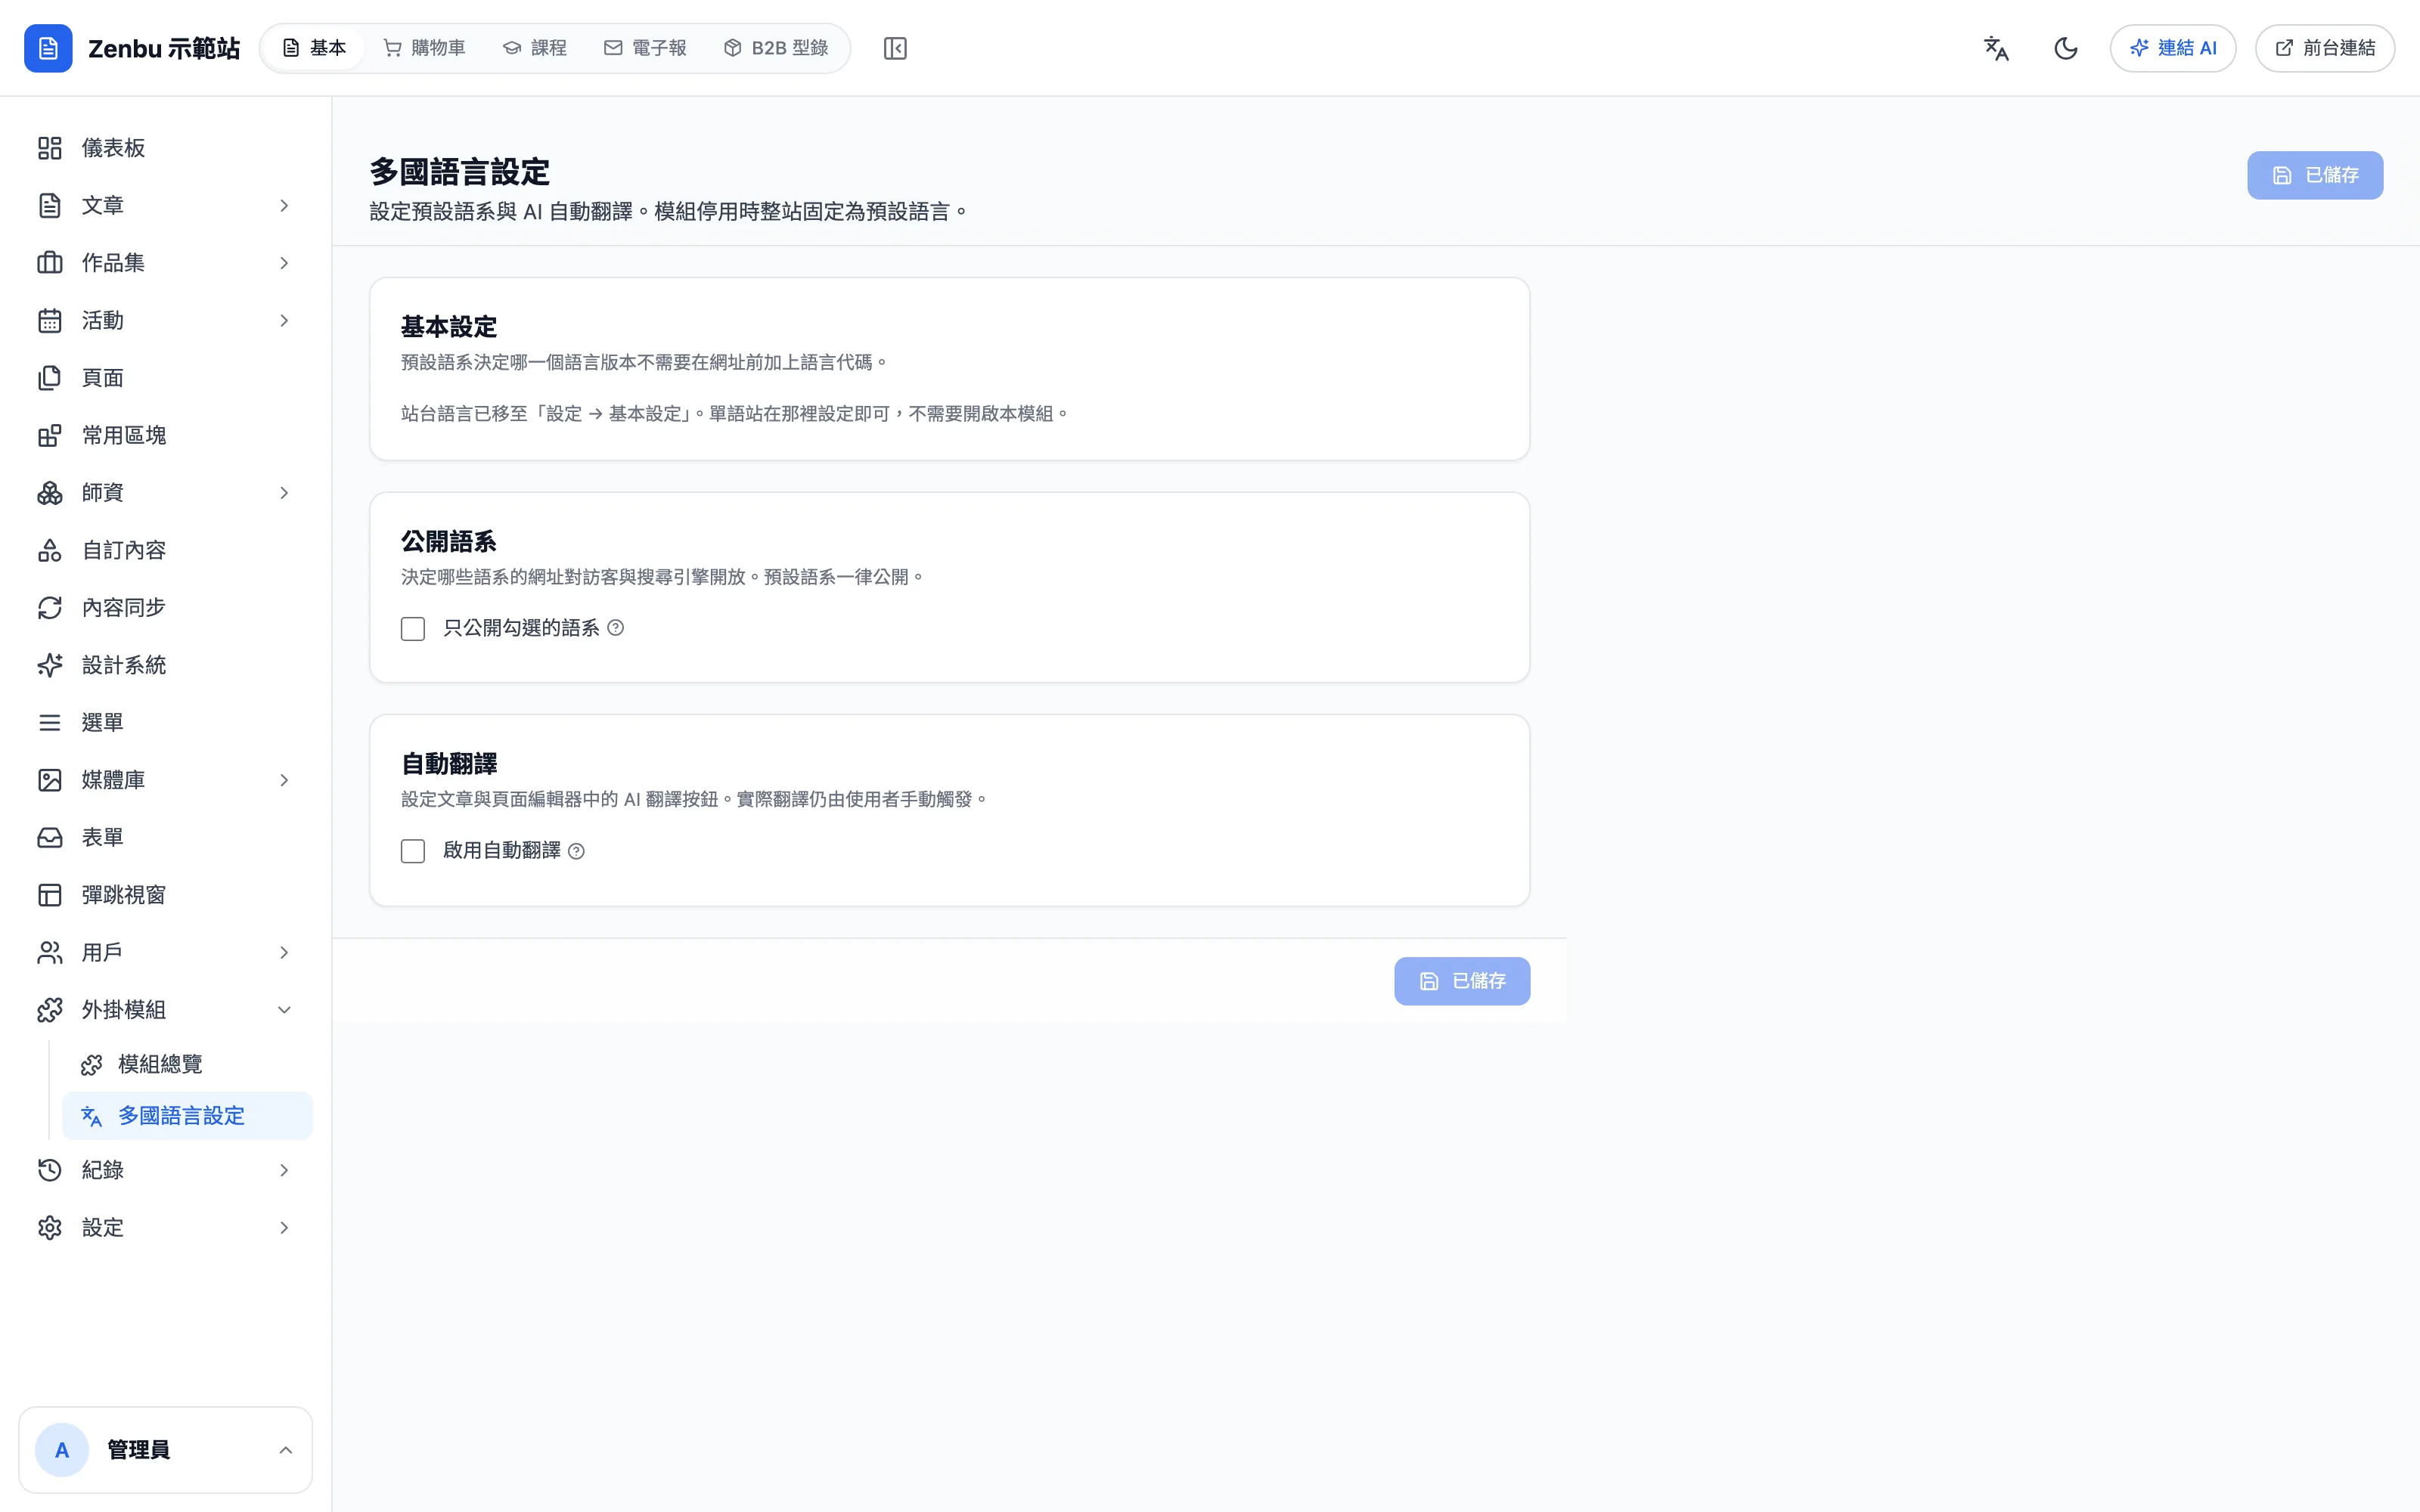This screenshot has height=1512, width=2420.
Task: Open 彈跳視窗 popup layout icon
Action: [x=50, y=895]
